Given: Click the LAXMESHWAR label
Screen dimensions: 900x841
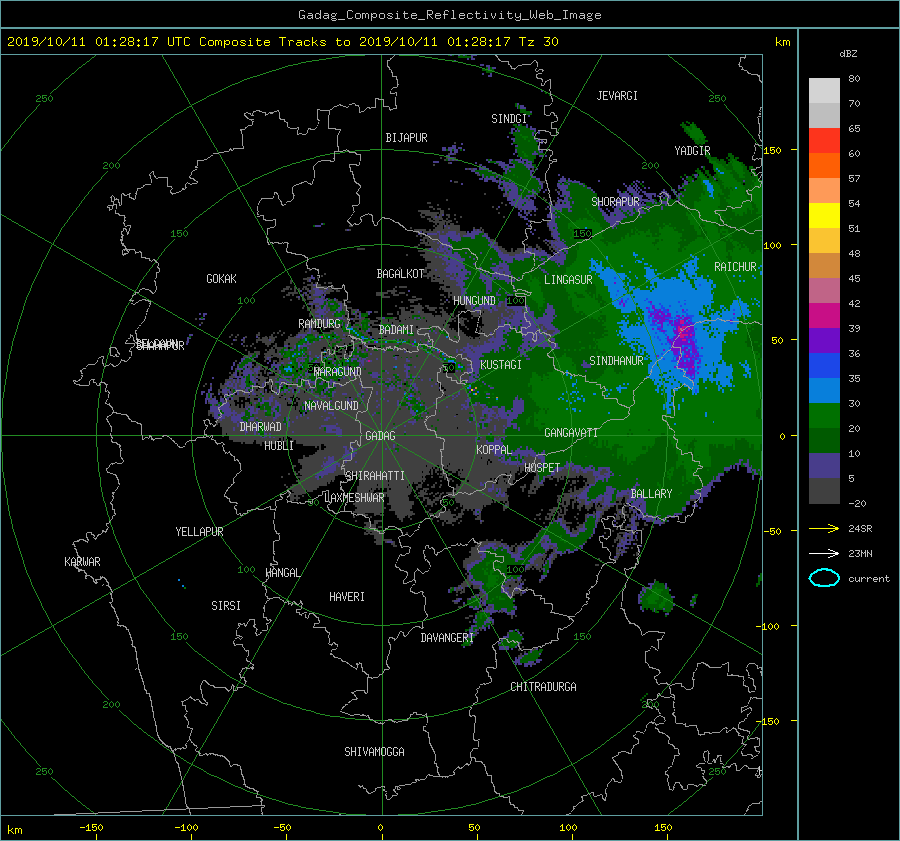Looking at the screenshot, I should 354,498.
